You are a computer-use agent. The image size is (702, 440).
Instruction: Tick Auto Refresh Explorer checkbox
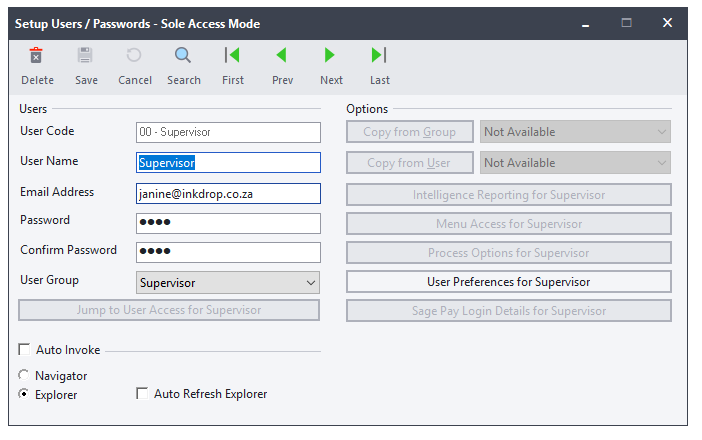[142, 394]
